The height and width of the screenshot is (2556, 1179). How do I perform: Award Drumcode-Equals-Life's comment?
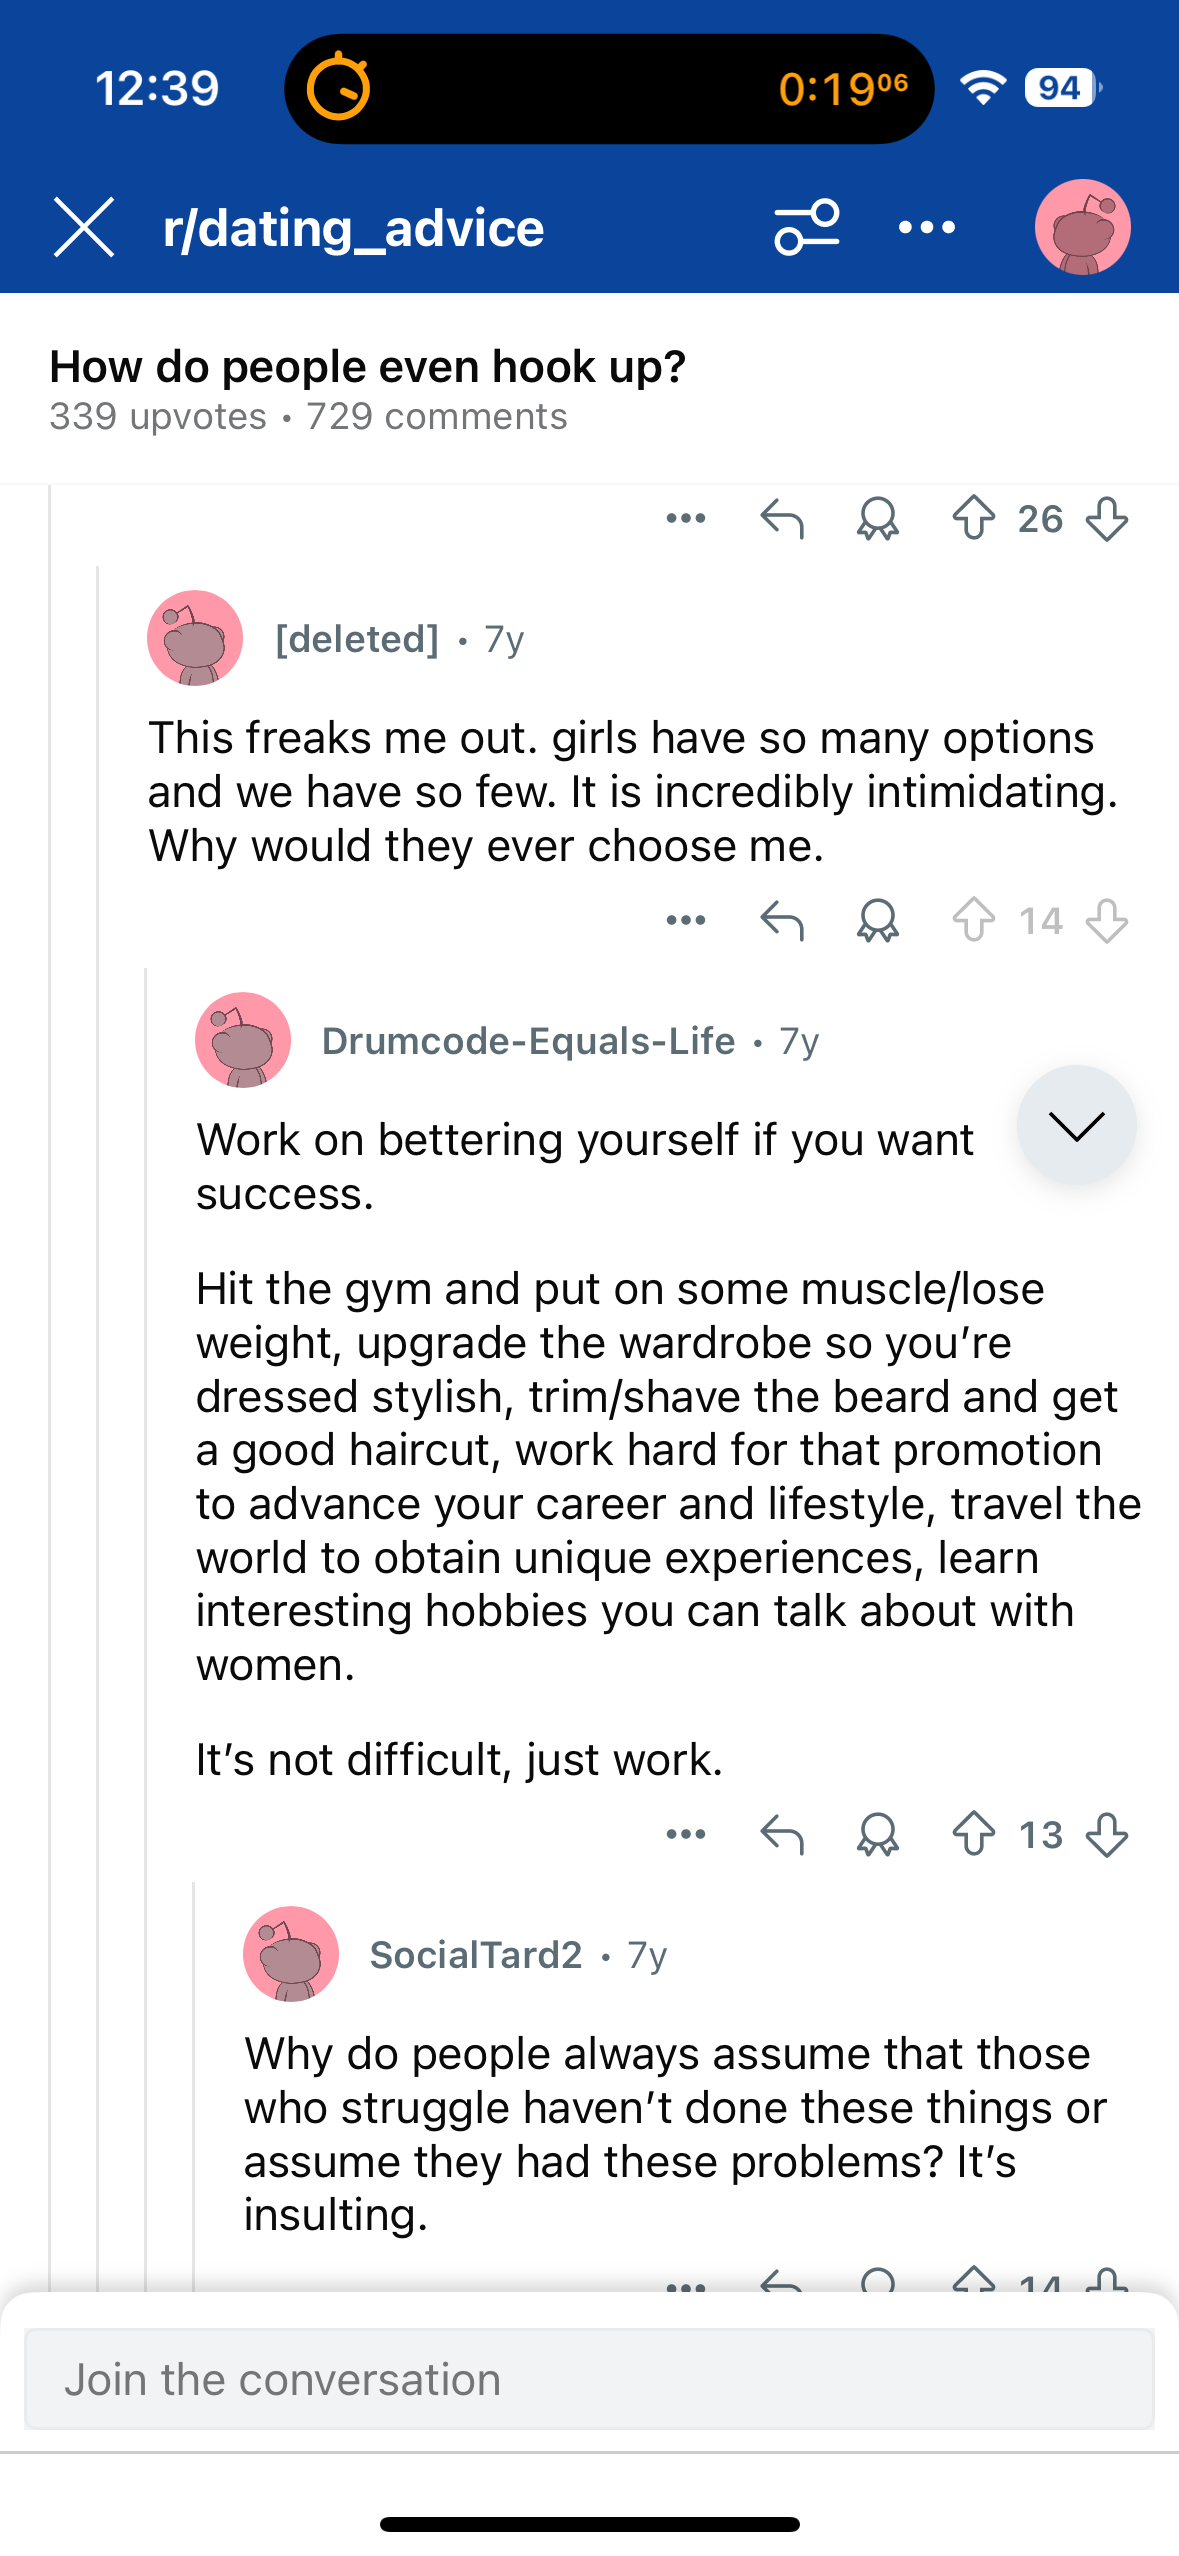[877, 1834]
